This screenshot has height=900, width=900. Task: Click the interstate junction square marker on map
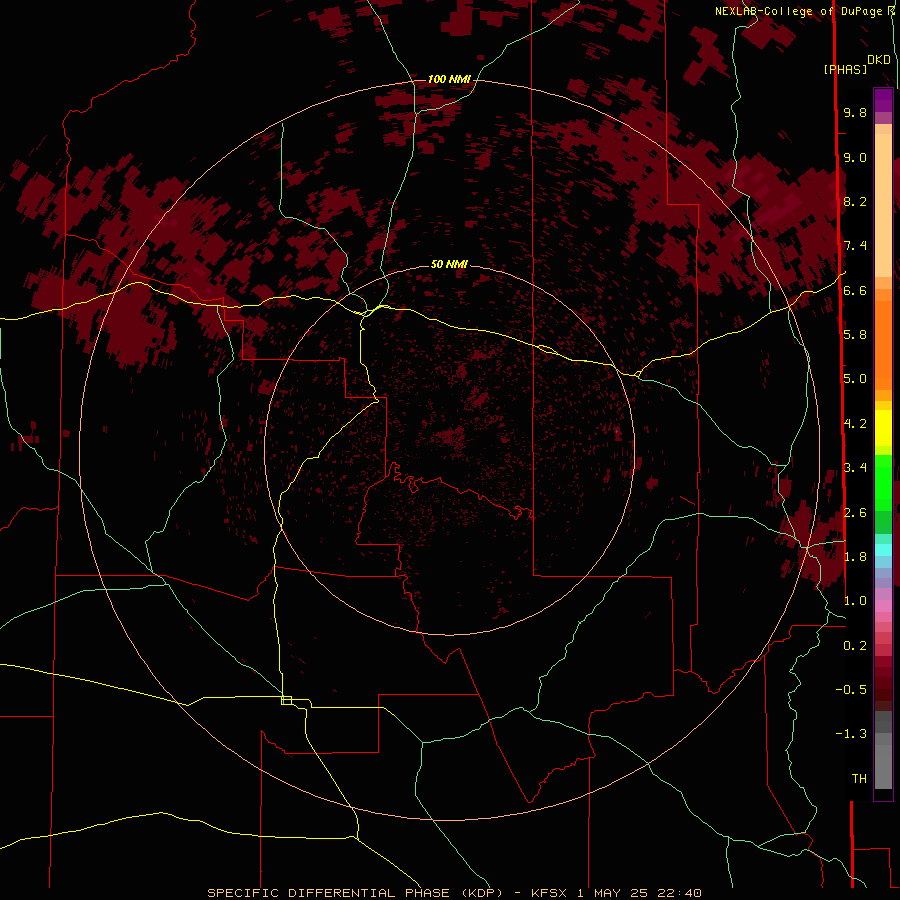286,700
